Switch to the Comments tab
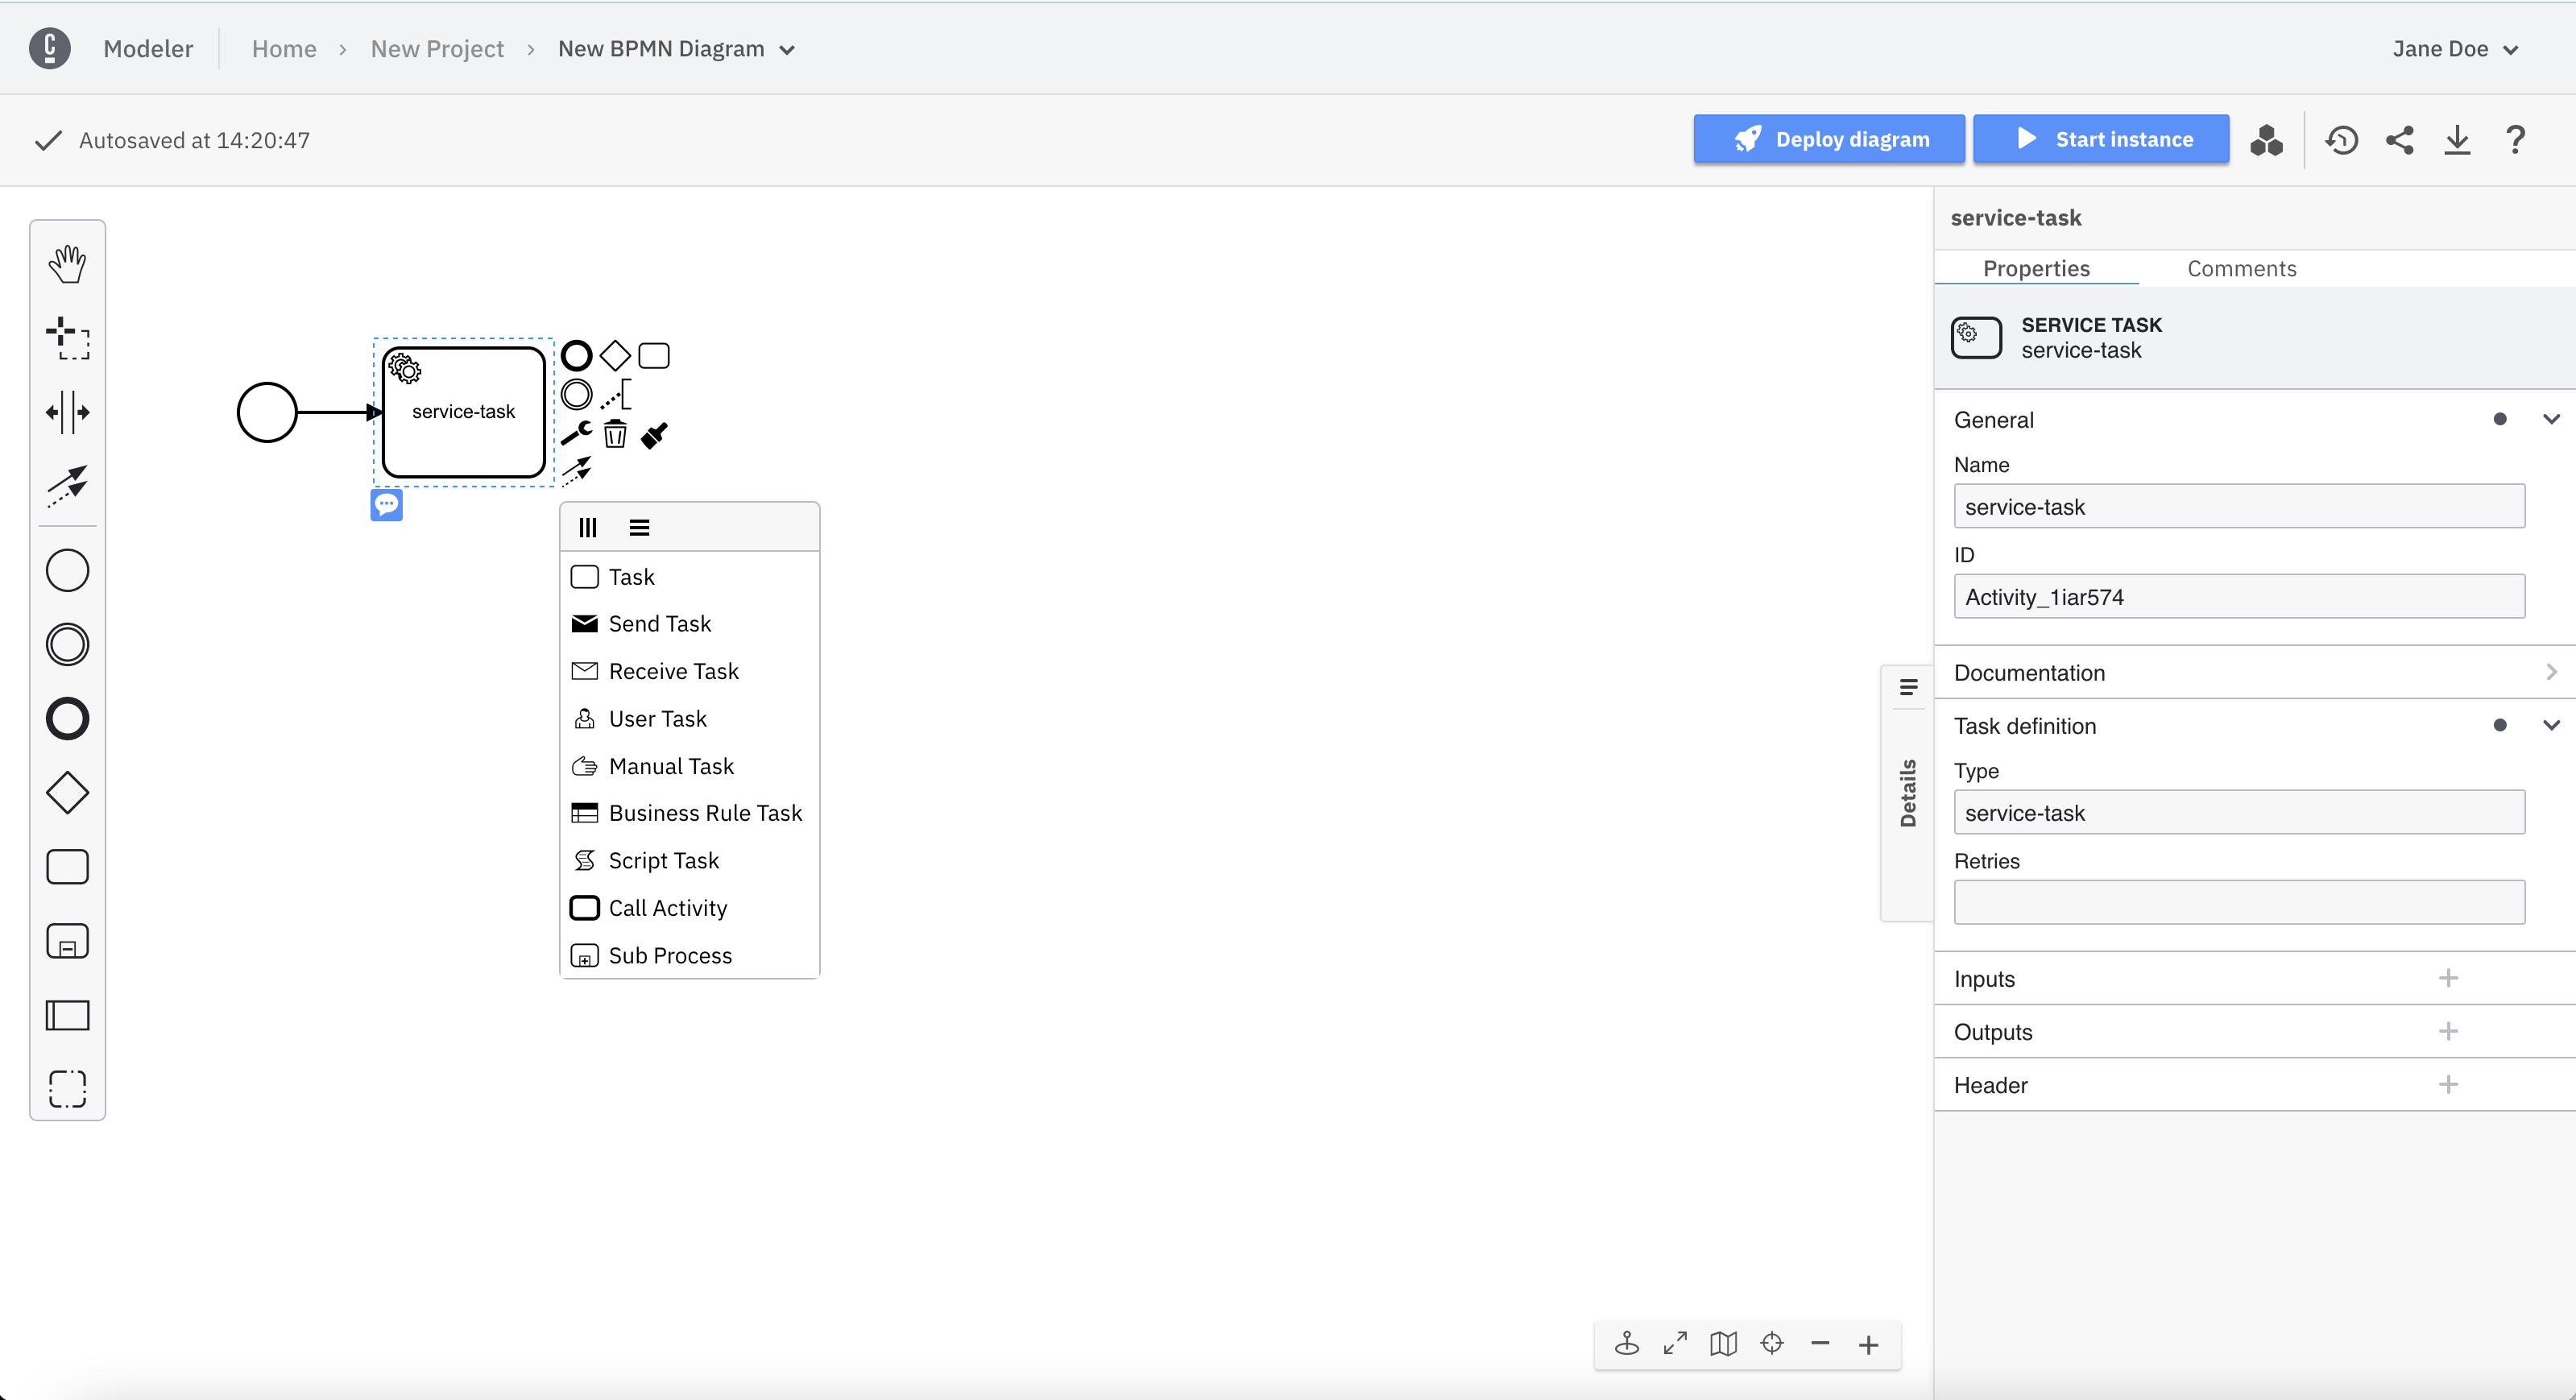Viewport: 2576px width, 1400px height. coord(2242,268)
